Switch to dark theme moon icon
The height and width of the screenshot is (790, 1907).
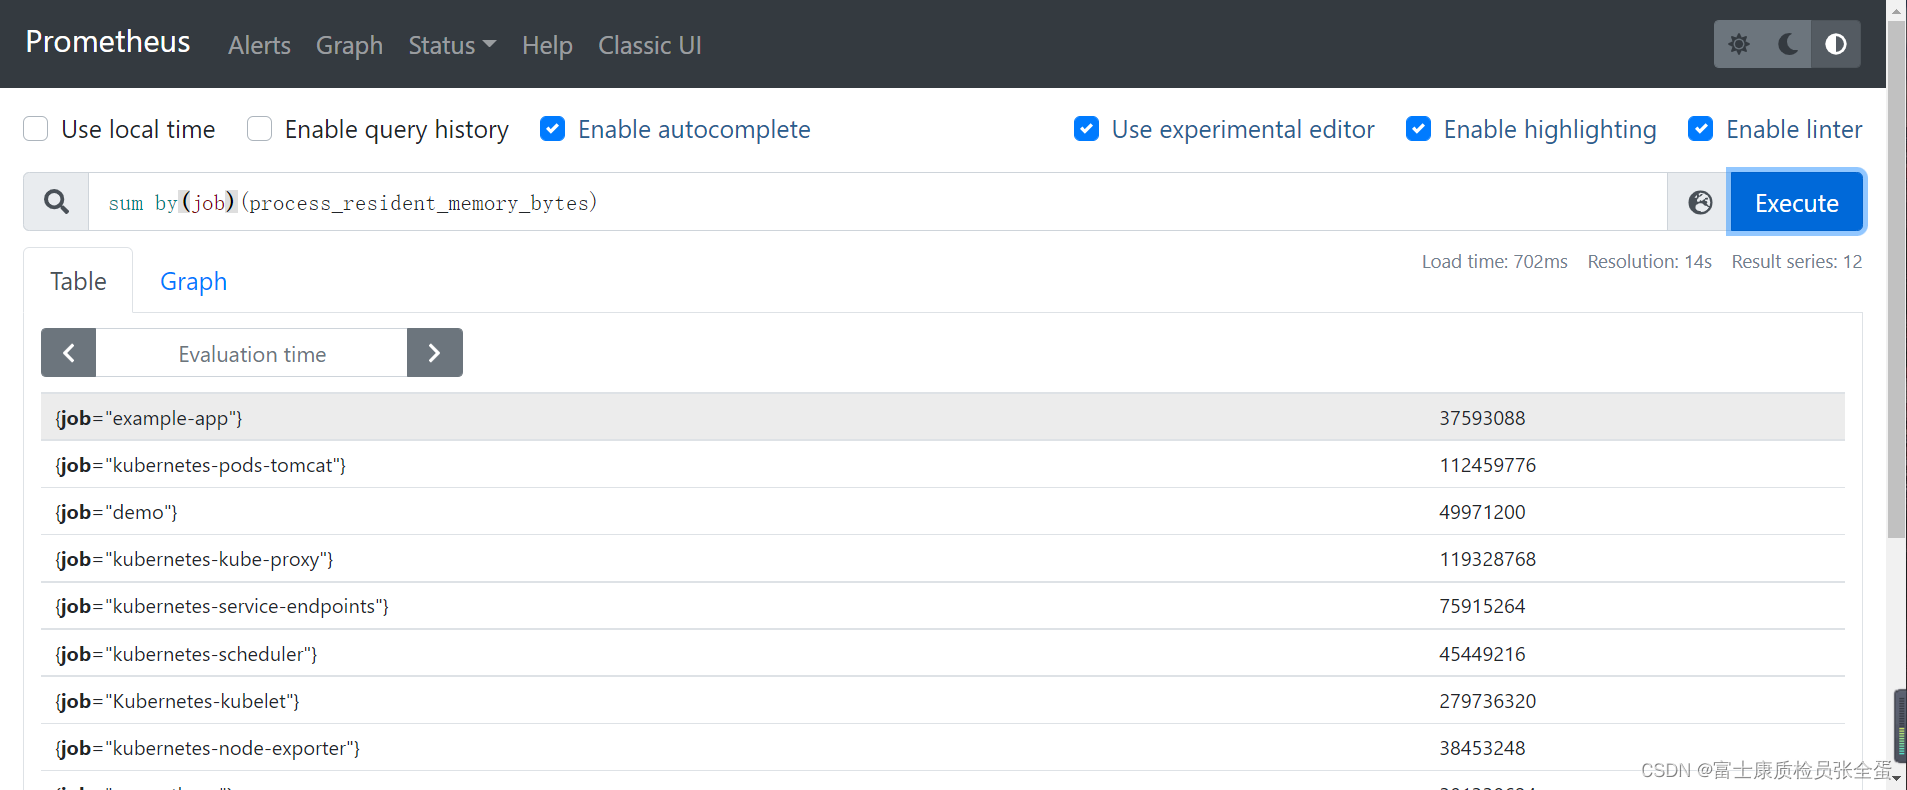[1787, 44]
